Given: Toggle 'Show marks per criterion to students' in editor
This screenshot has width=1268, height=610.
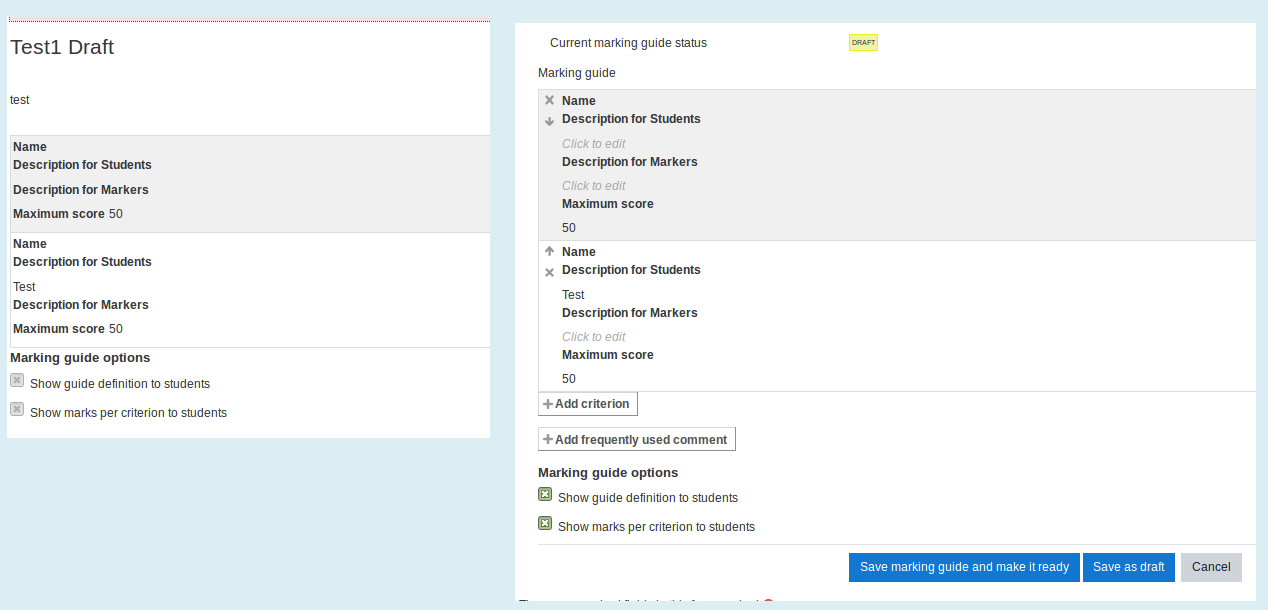Looking at the screenshot, I should tap(545, 523).
